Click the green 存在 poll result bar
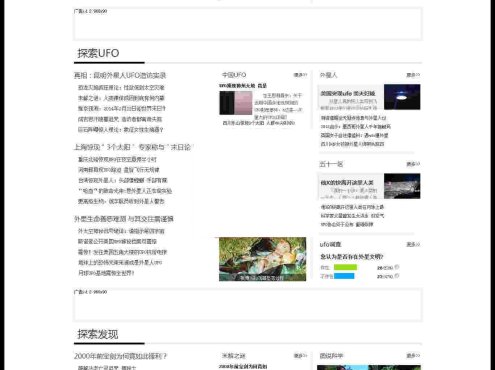Viewport: 495px width, 370px height. tap(345, 267)
